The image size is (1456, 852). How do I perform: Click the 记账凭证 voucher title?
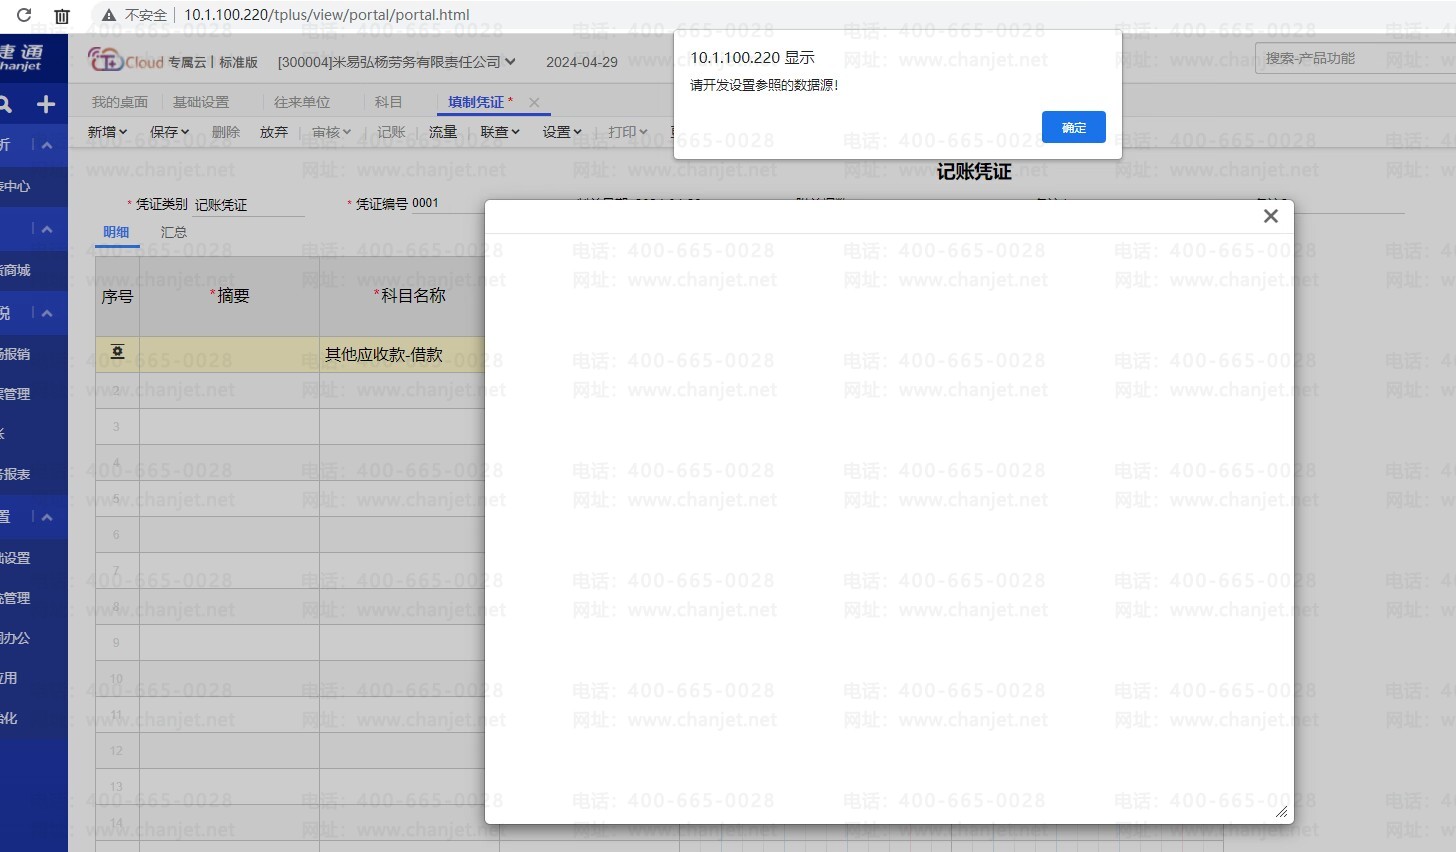pyautogui.click(x=974, y=172)
